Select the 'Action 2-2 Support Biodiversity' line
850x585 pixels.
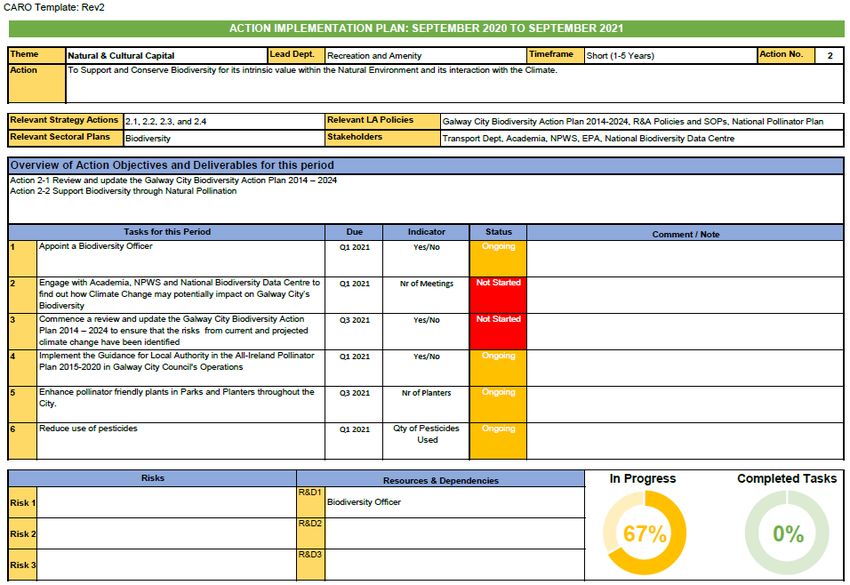tap(123, 191)
